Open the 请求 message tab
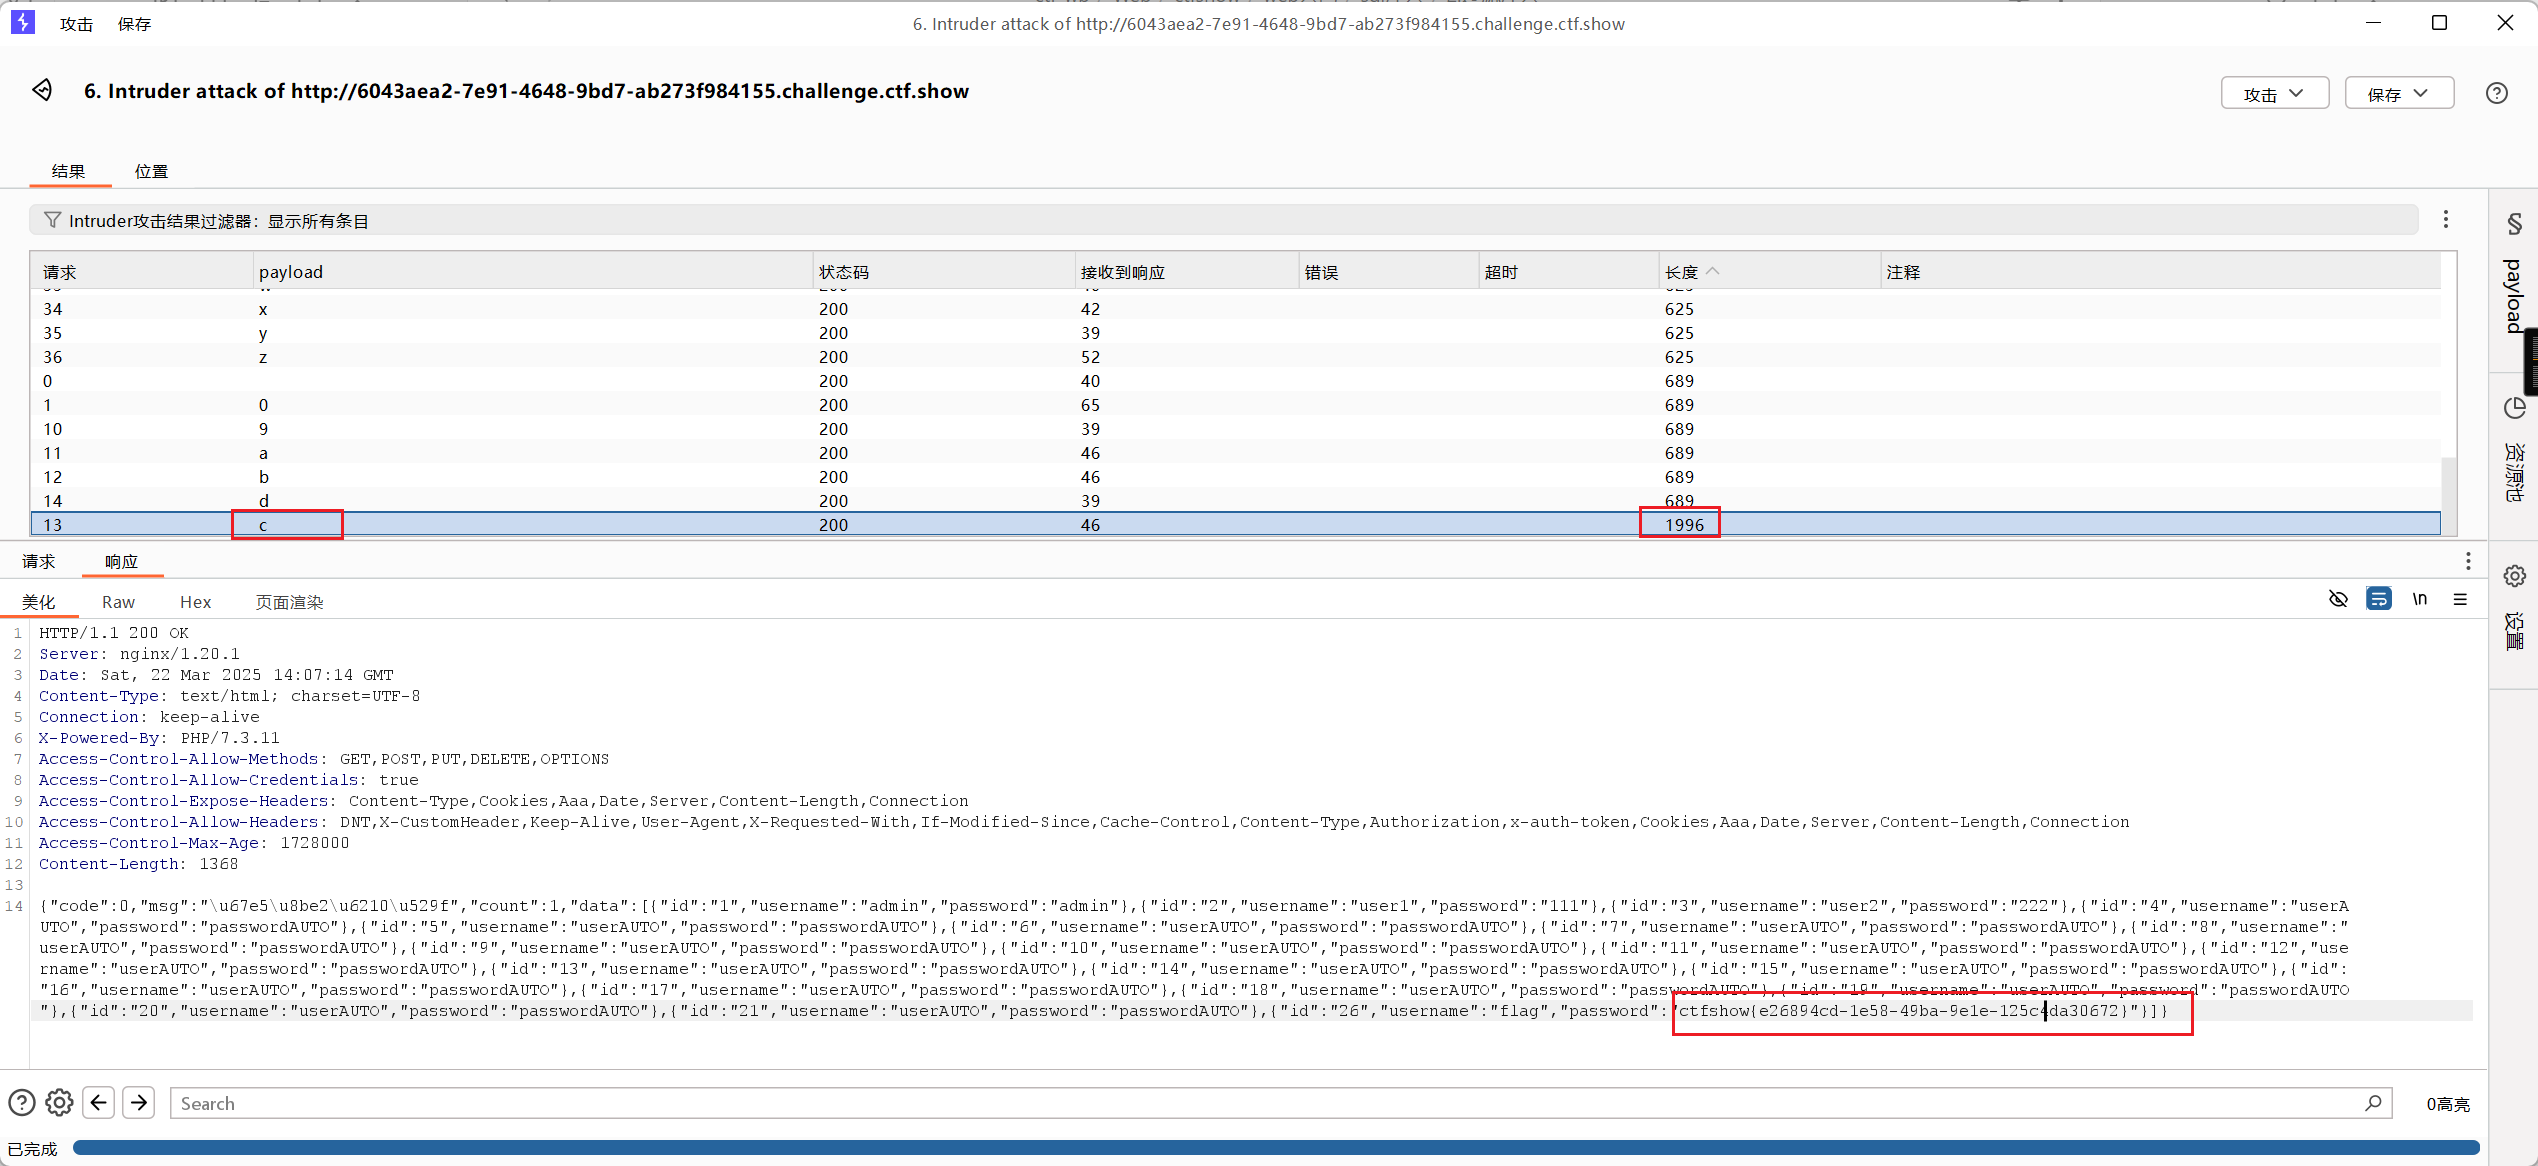The height and width of the screenshot is (1166, 2538). tap(39, 562)
